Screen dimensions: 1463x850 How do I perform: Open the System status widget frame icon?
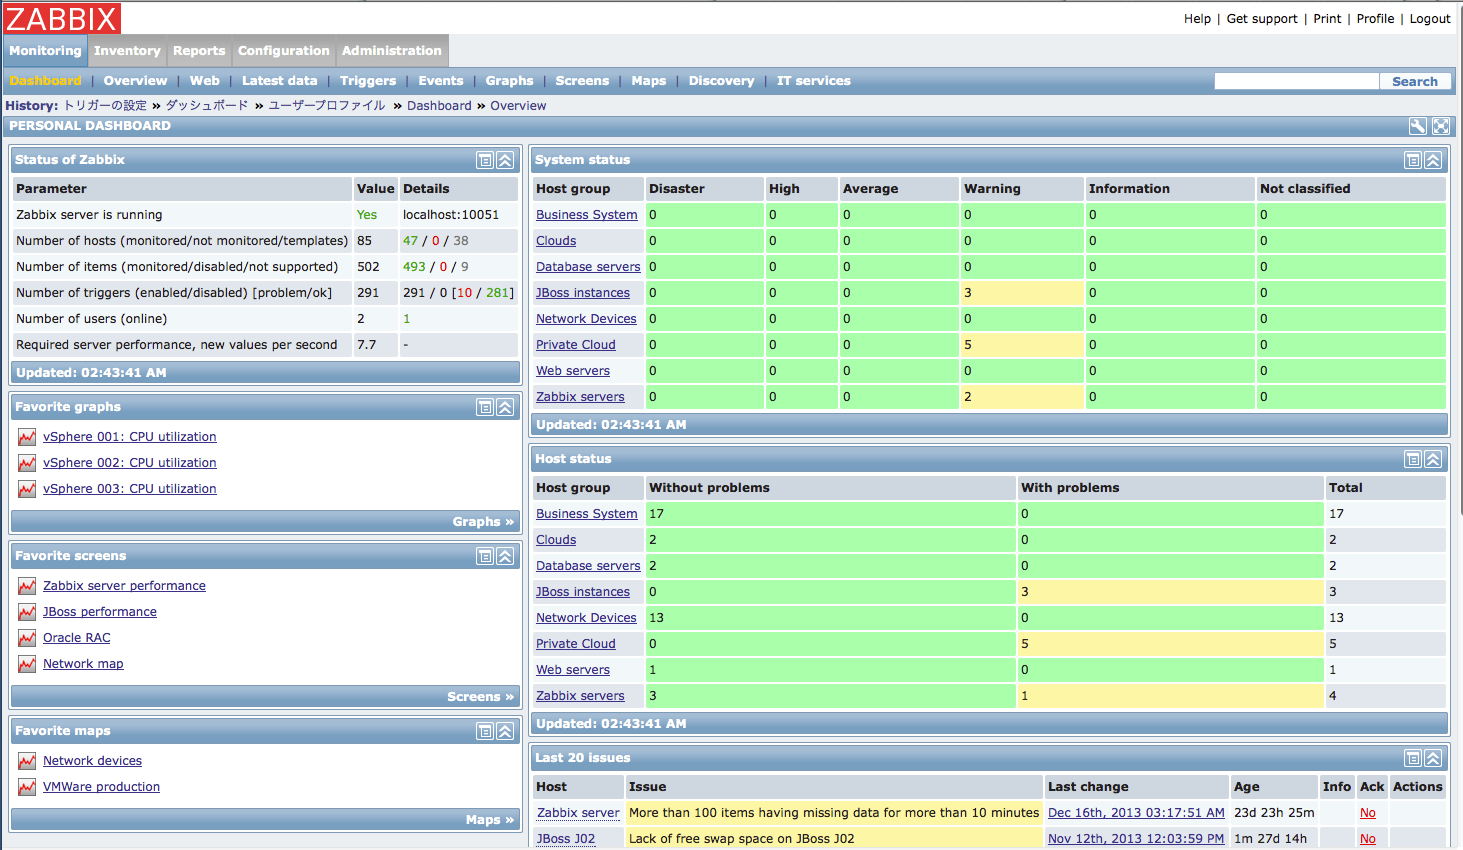[x=1412, y=160]
